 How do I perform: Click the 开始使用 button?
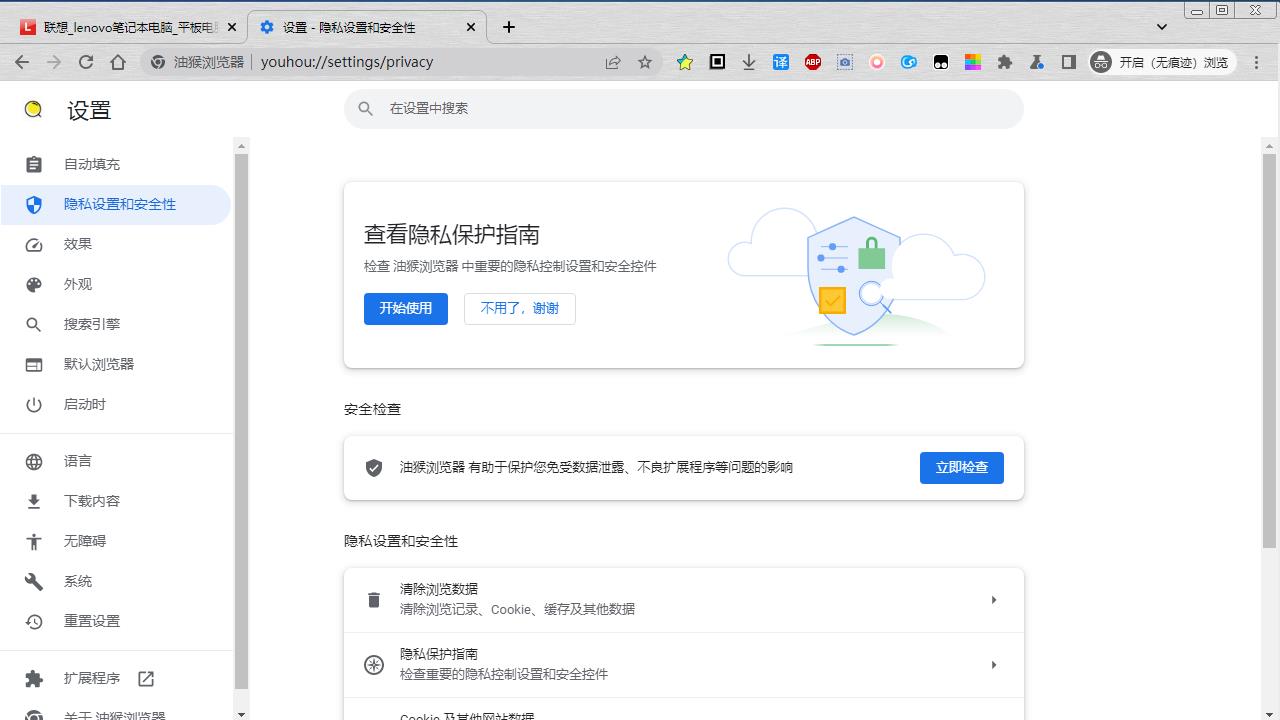405,308
